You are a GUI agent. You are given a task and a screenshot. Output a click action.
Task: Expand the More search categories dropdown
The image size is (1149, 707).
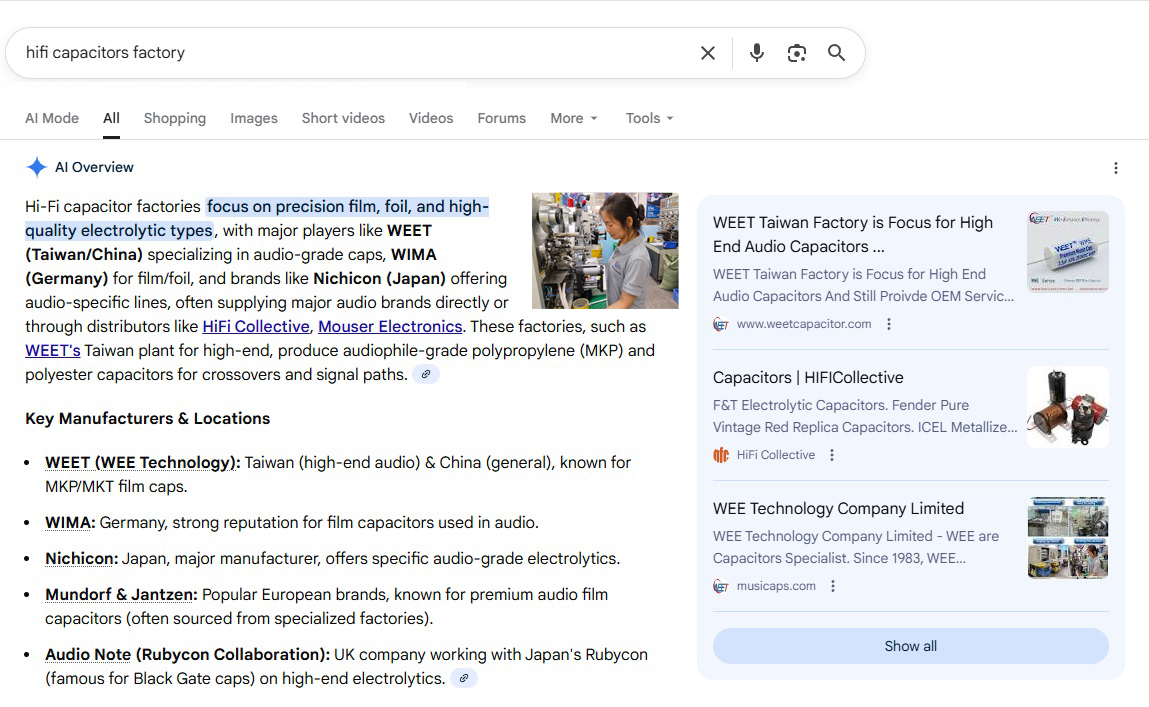[573, 118]
